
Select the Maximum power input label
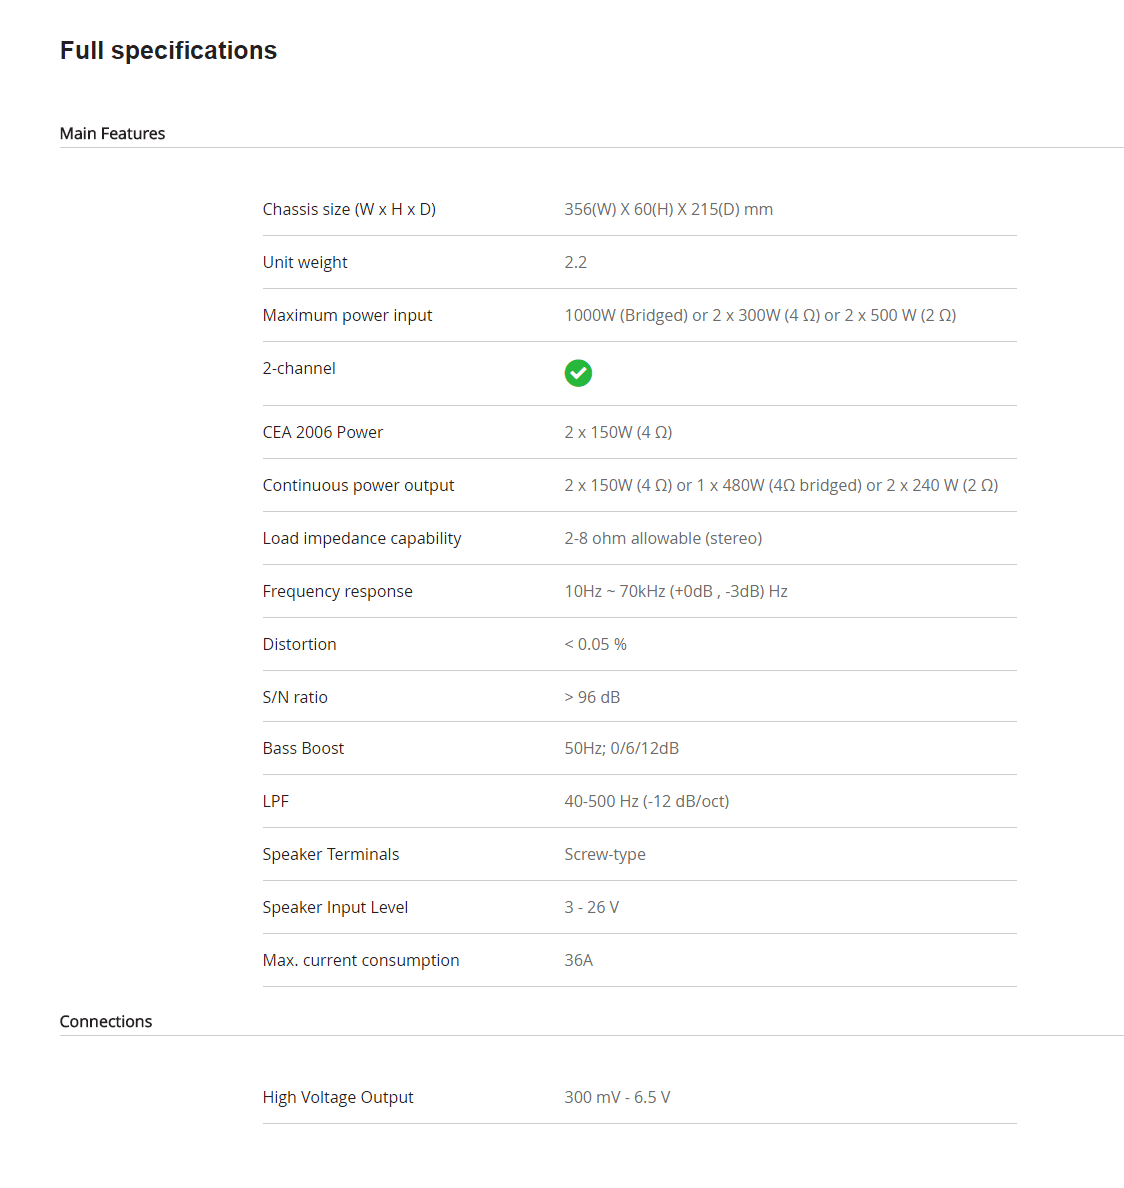click(x=348, y=315)
